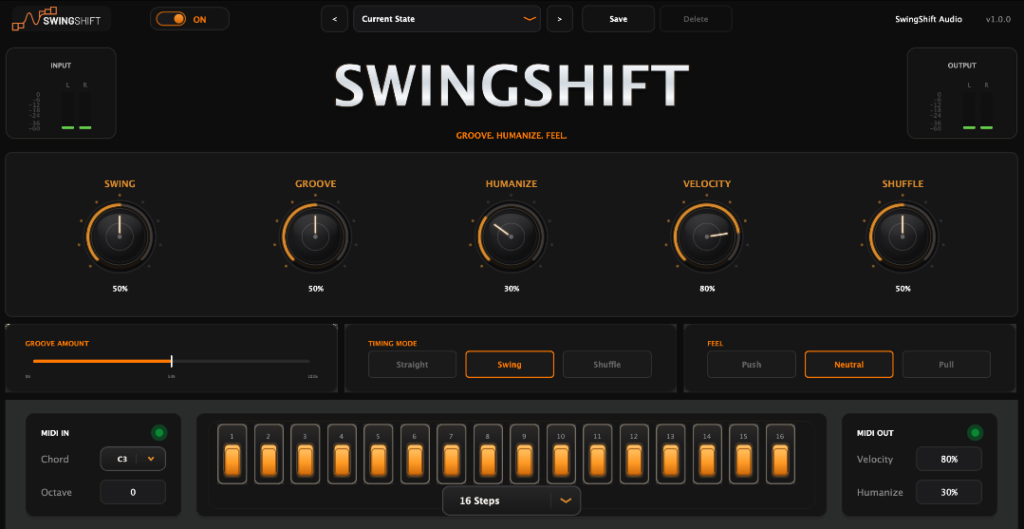Toggle step 2 in the sequencer

click(x=268, y=454)
